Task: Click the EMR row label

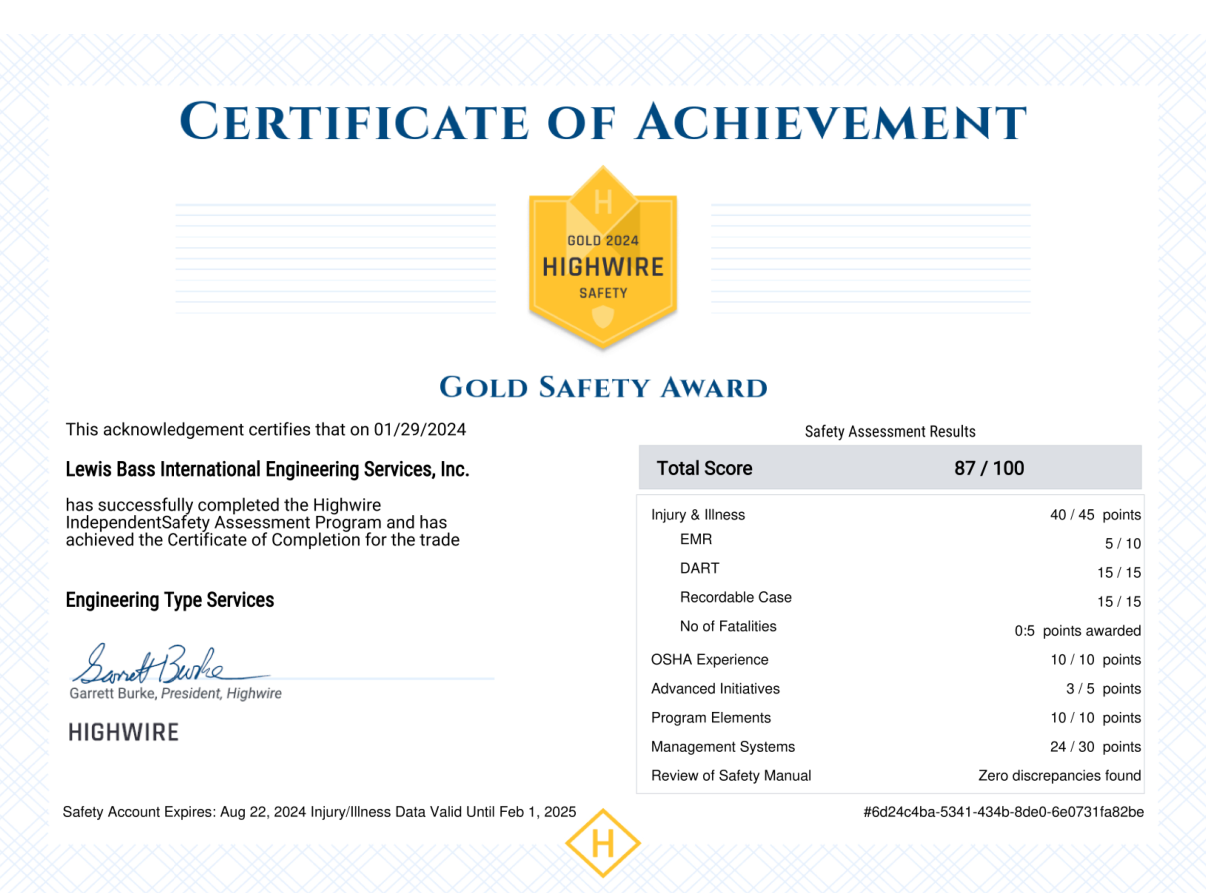Action: [x=695, y=540]
